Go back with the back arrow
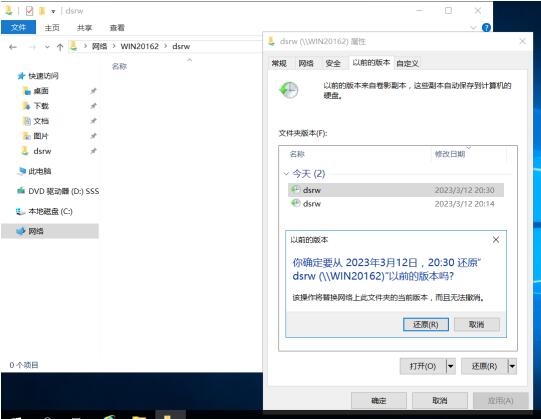The image size is (541, 419). pyautogui.click(x=13, y=47)
